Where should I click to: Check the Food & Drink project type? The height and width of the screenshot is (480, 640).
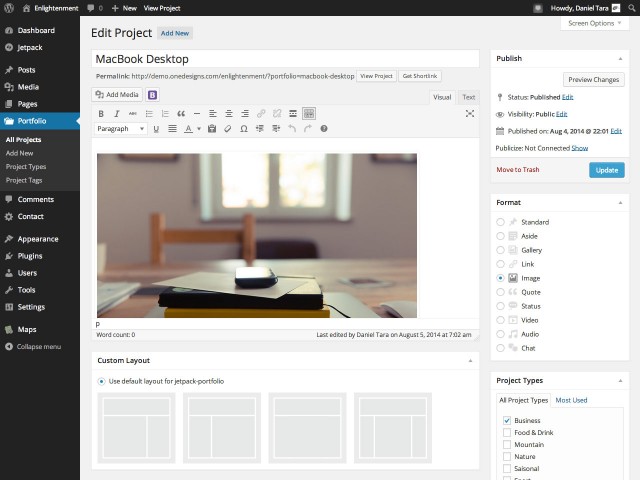[507, 433]
